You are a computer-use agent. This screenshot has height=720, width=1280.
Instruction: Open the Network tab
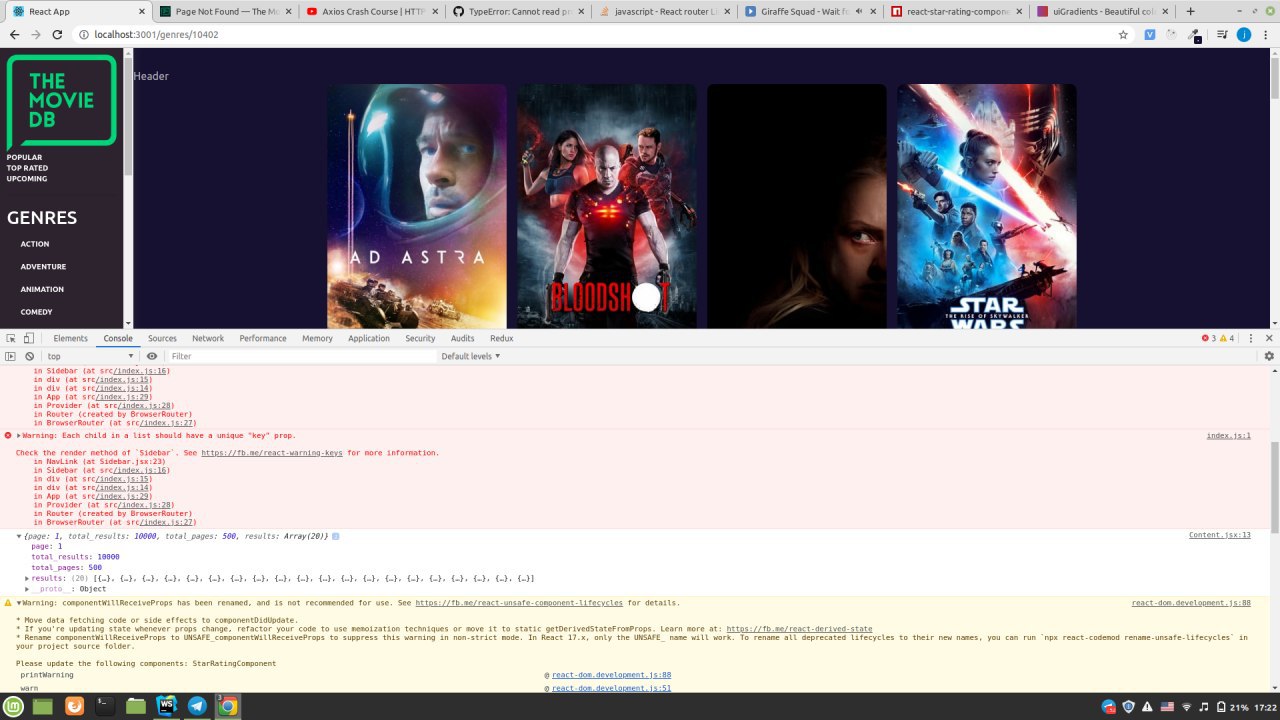(208, 338)
